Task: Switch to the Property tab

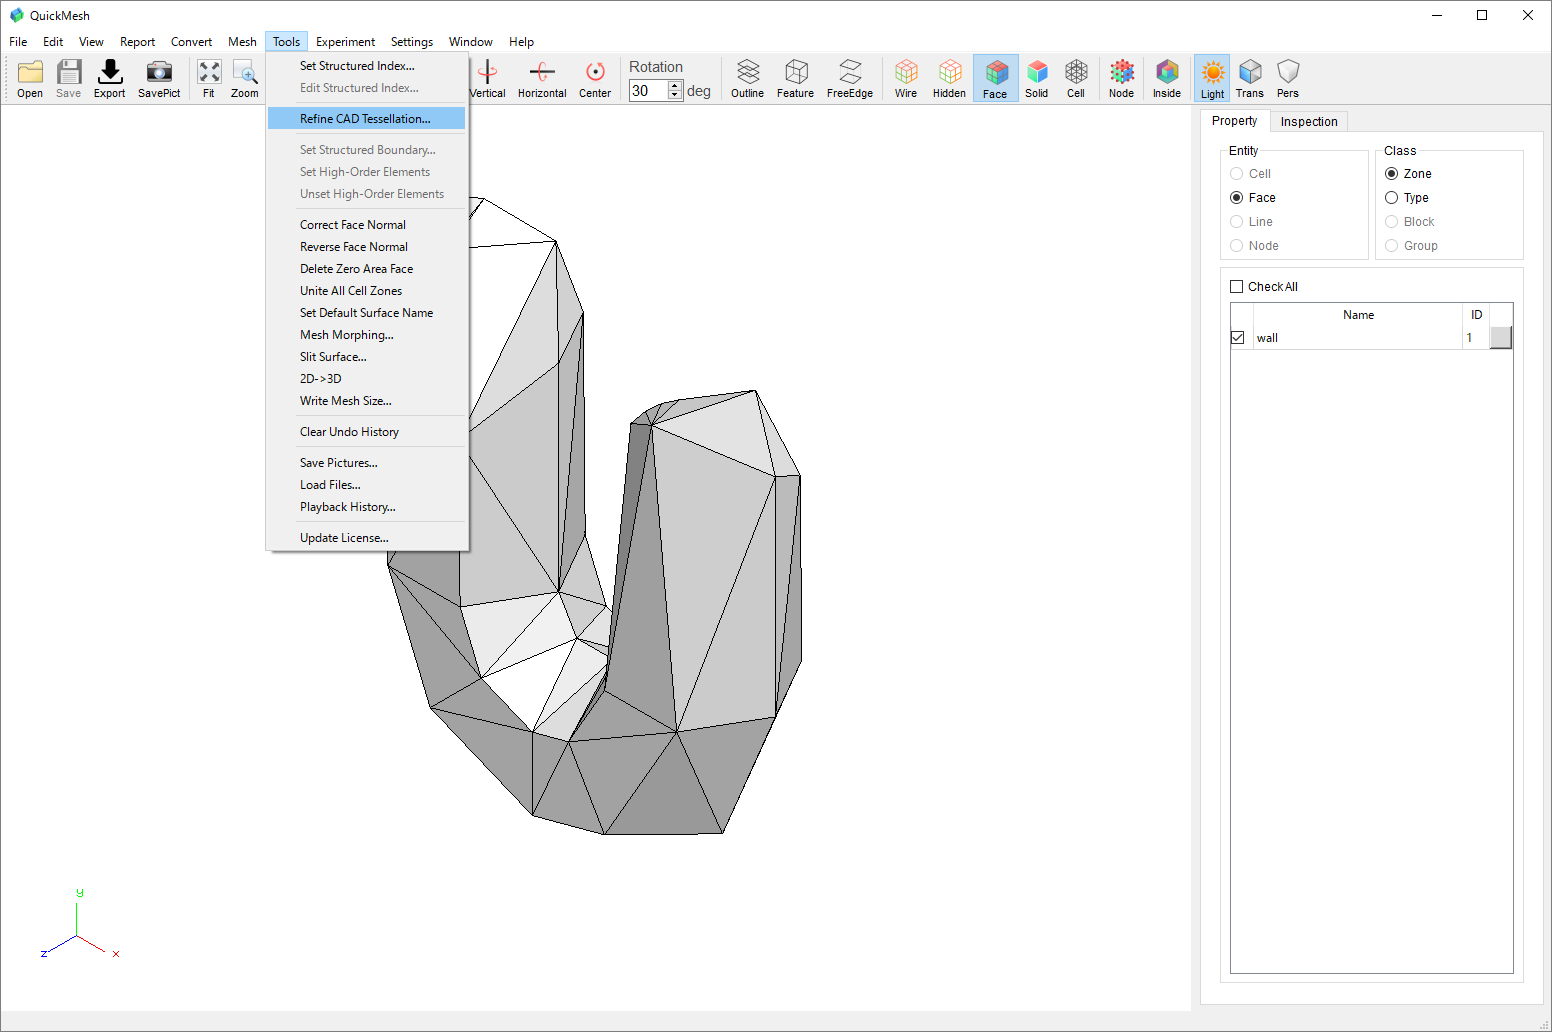Action: 1234,121
